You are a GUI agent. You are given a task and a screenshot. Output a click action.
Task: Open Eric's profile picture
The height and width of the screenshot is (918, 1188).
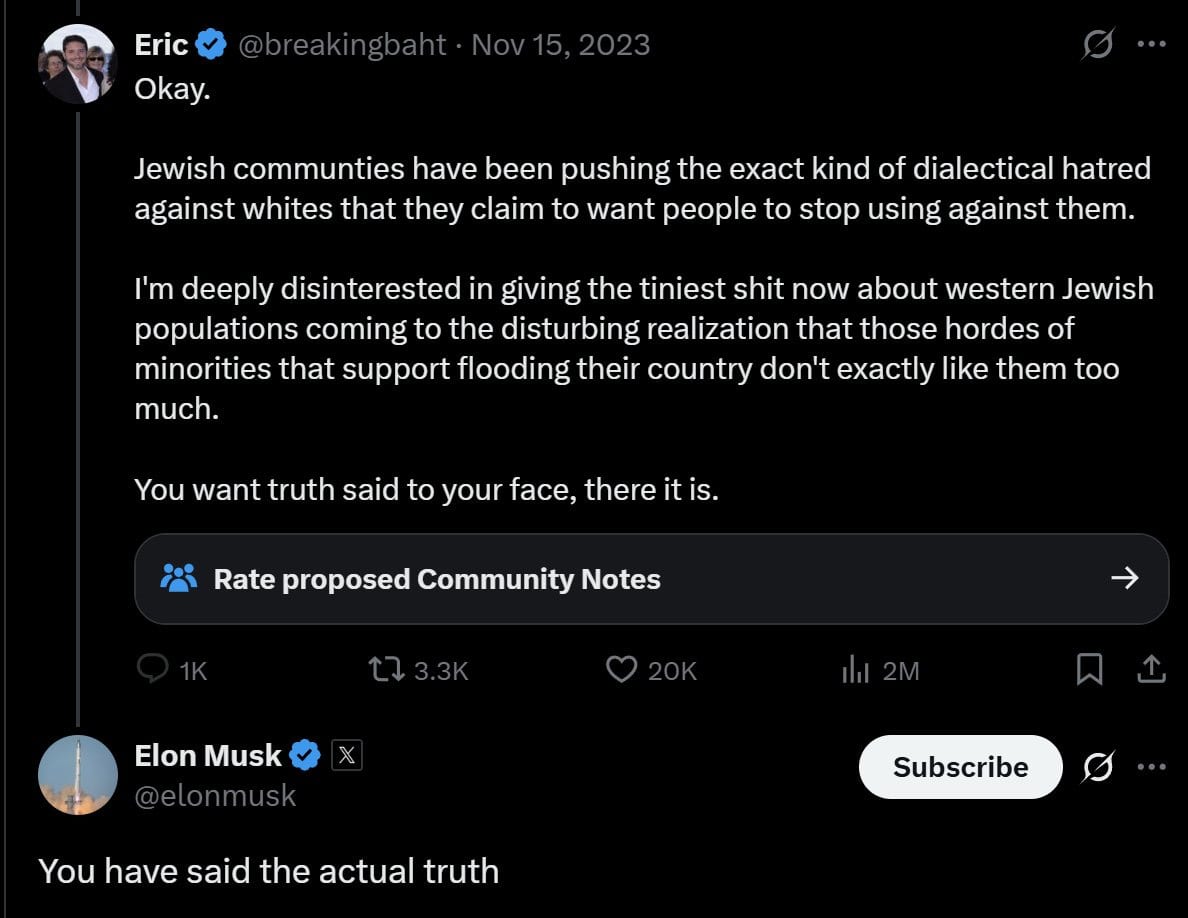click(x=77, y=64)
